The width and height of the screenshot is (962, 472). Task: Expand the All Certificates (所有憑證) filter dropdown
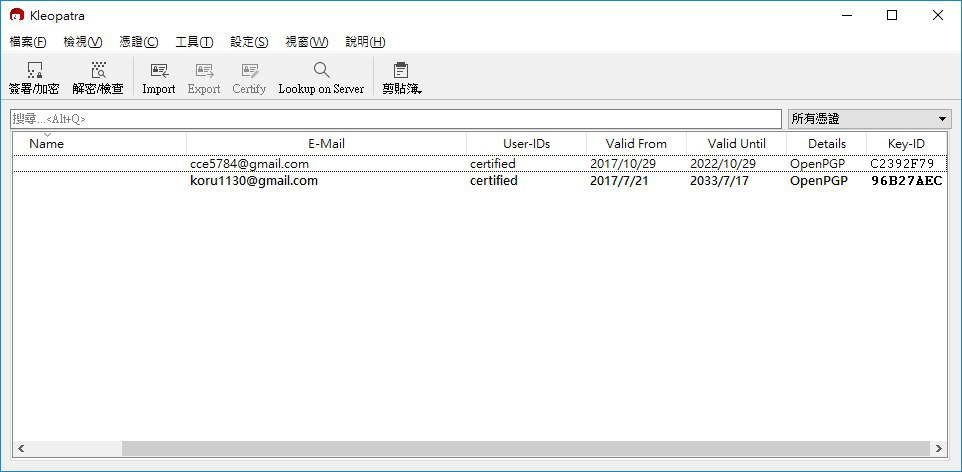869,119
